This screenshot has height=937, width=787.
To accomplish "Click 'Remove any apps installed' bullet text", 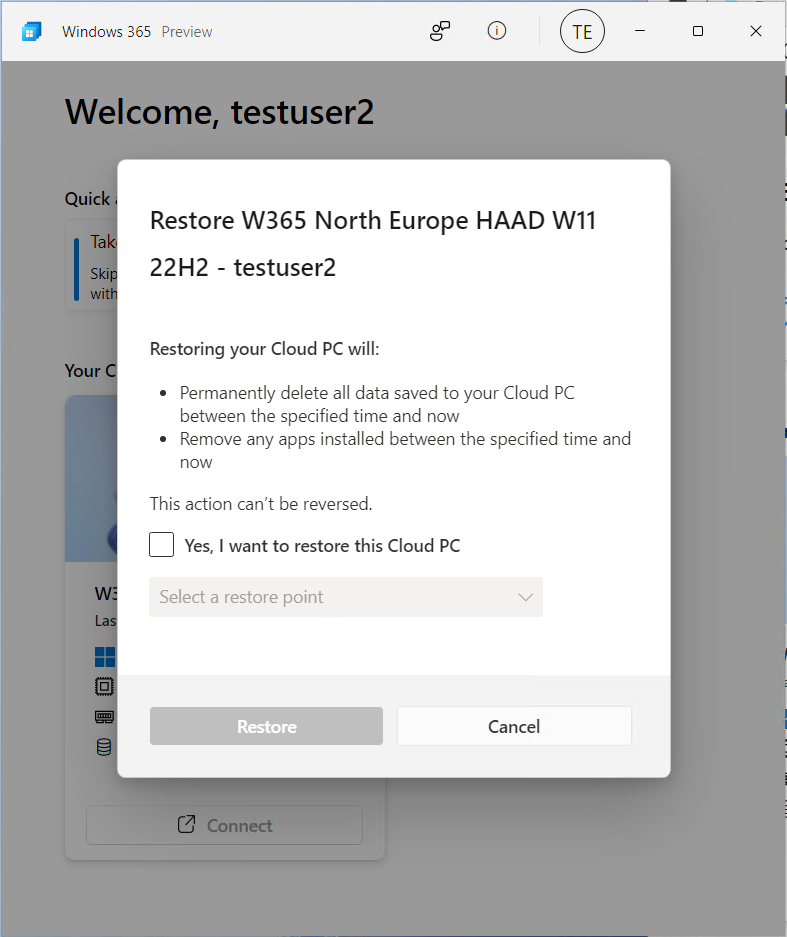I will [405, 450].
